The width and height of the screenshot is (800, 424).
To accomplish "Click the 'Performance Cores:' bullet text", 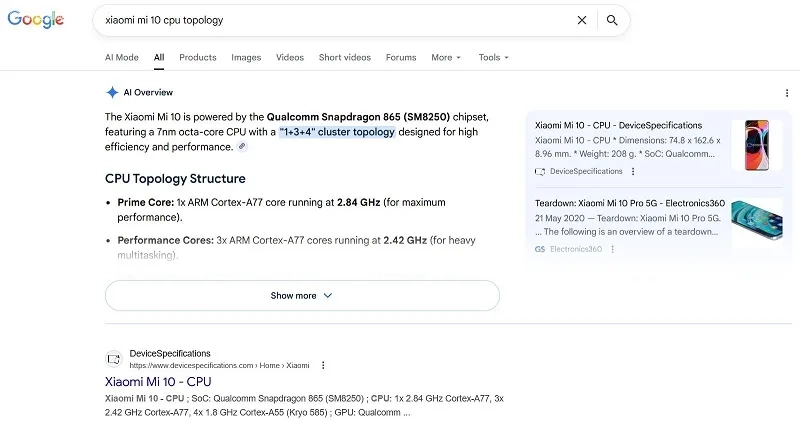I will 165,240.
